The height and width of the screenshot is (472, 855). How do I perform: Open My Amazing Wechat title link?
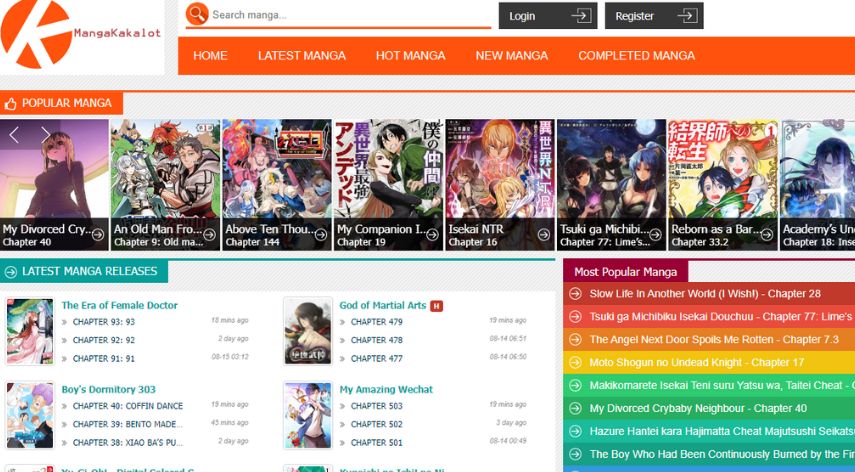coord(386,390)
